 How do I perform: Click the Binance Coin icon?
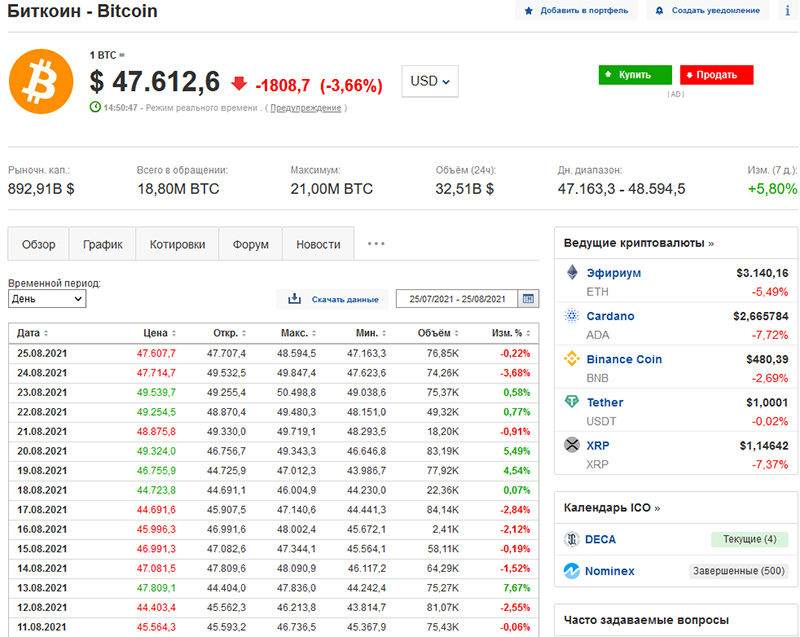pos(572,359)
